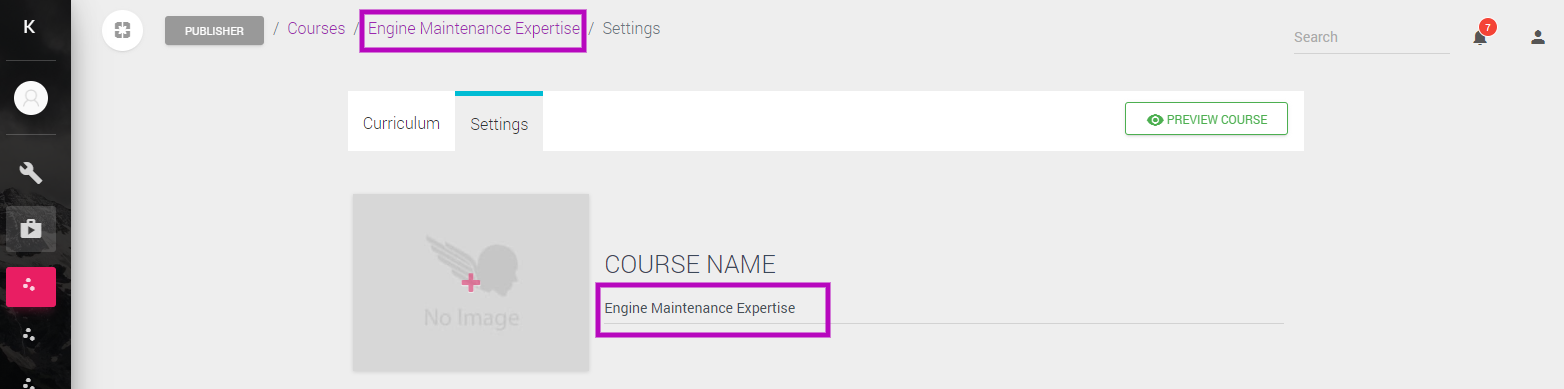Open the notifications bell with the 7 badge
Screen dimensions: 1564x389
click(1481, 36)
